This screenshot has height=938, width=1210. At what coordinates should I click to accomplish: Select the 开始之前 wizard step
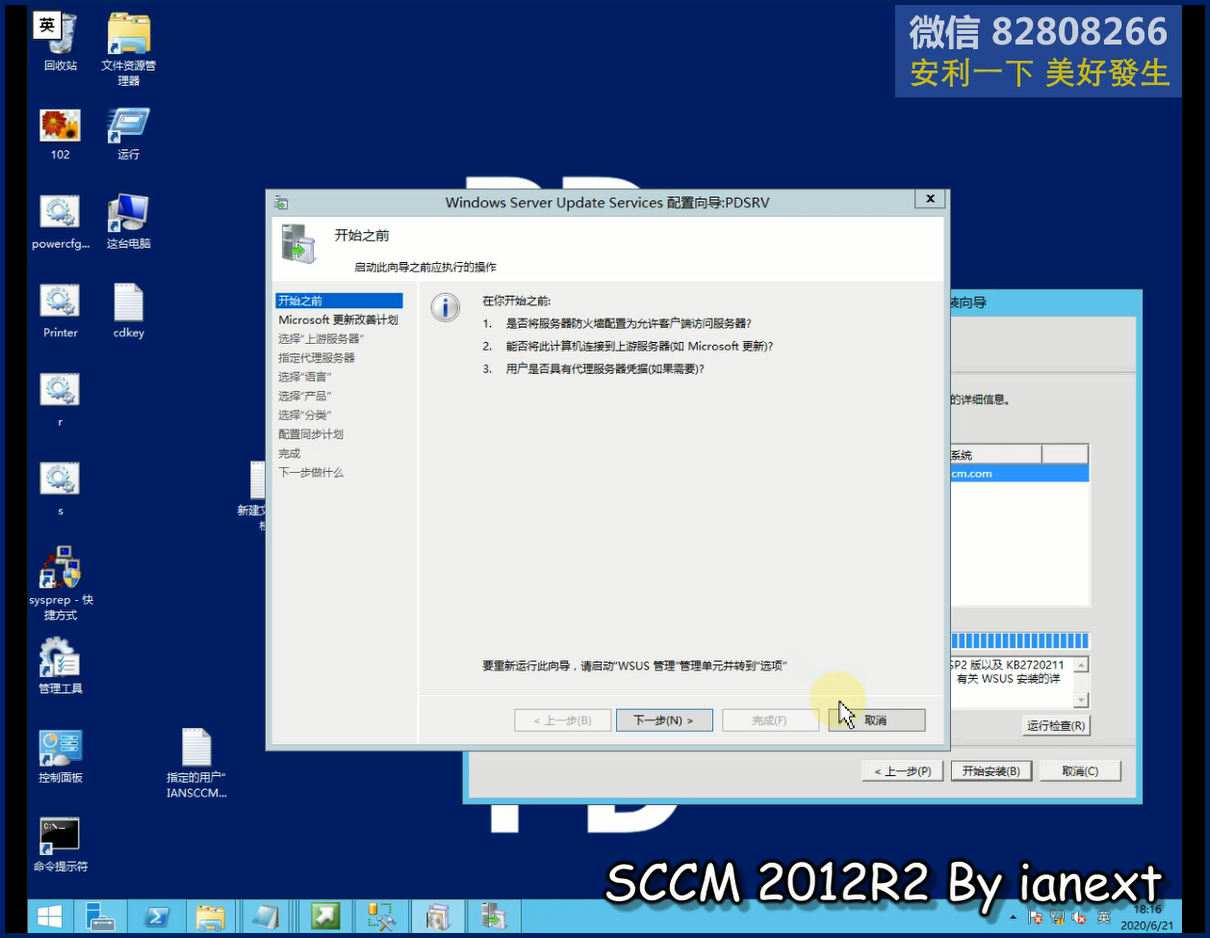[339, 300]
